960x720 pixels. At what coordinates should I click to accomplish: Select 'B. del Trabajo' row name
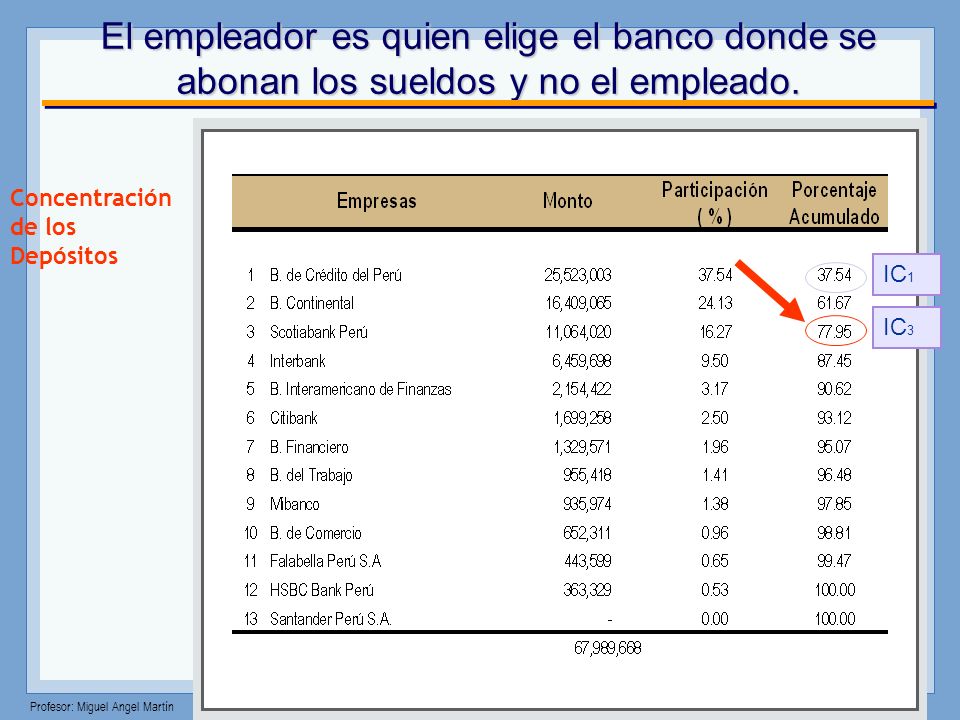[x=311, y=476]
